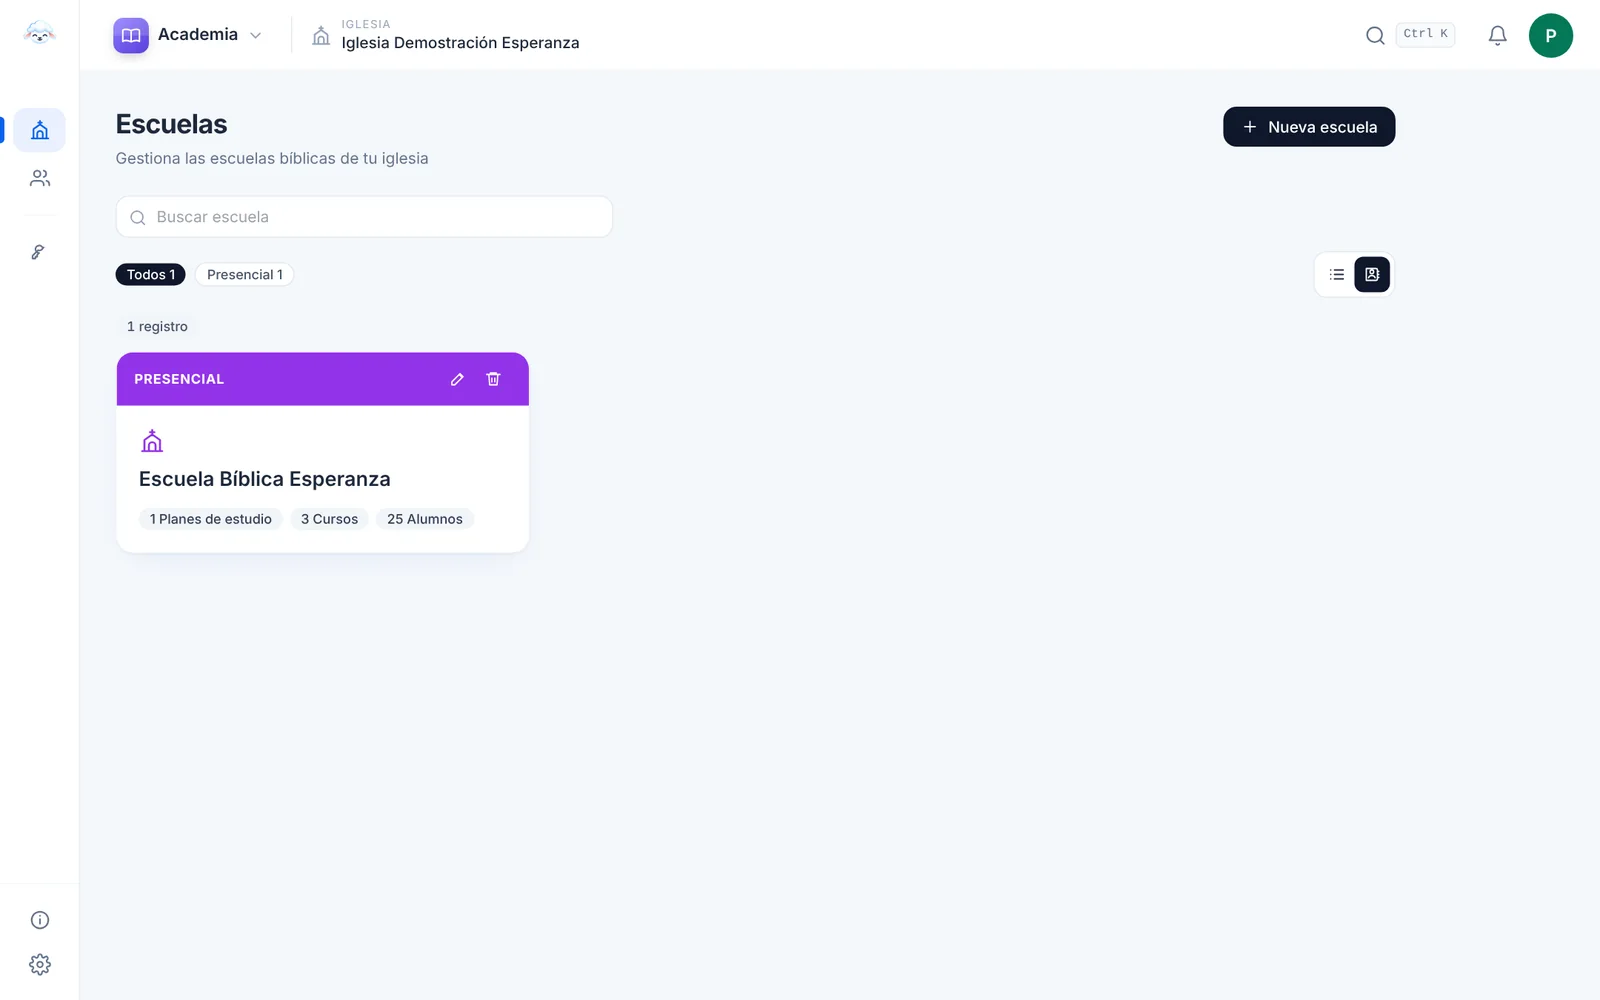1600x1000 pixels.
Task: Create a new school with Nueva escuela
Action: pos(1309,127)
